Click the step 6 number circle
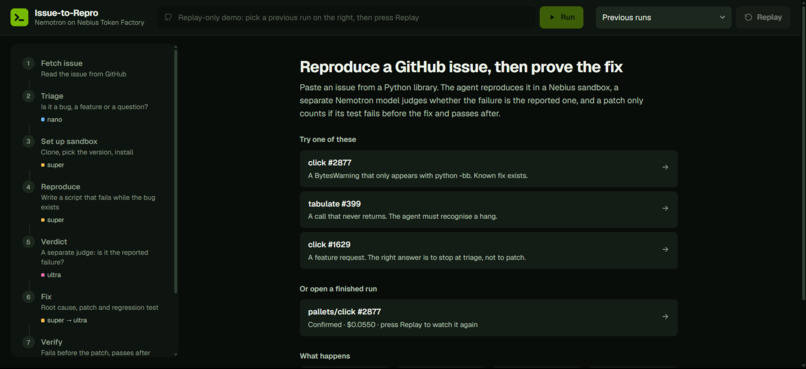806x369 pixels. [x=28, y=297]
